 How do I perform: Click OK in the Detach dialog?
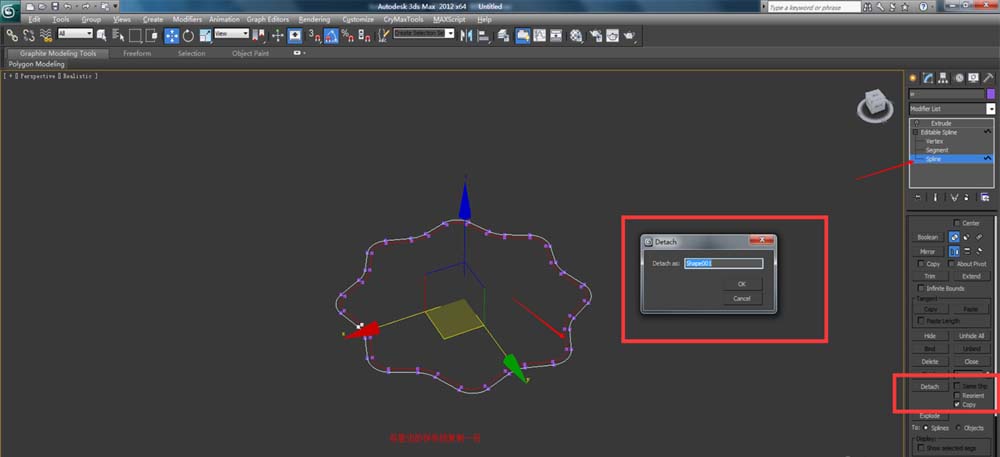742,284
